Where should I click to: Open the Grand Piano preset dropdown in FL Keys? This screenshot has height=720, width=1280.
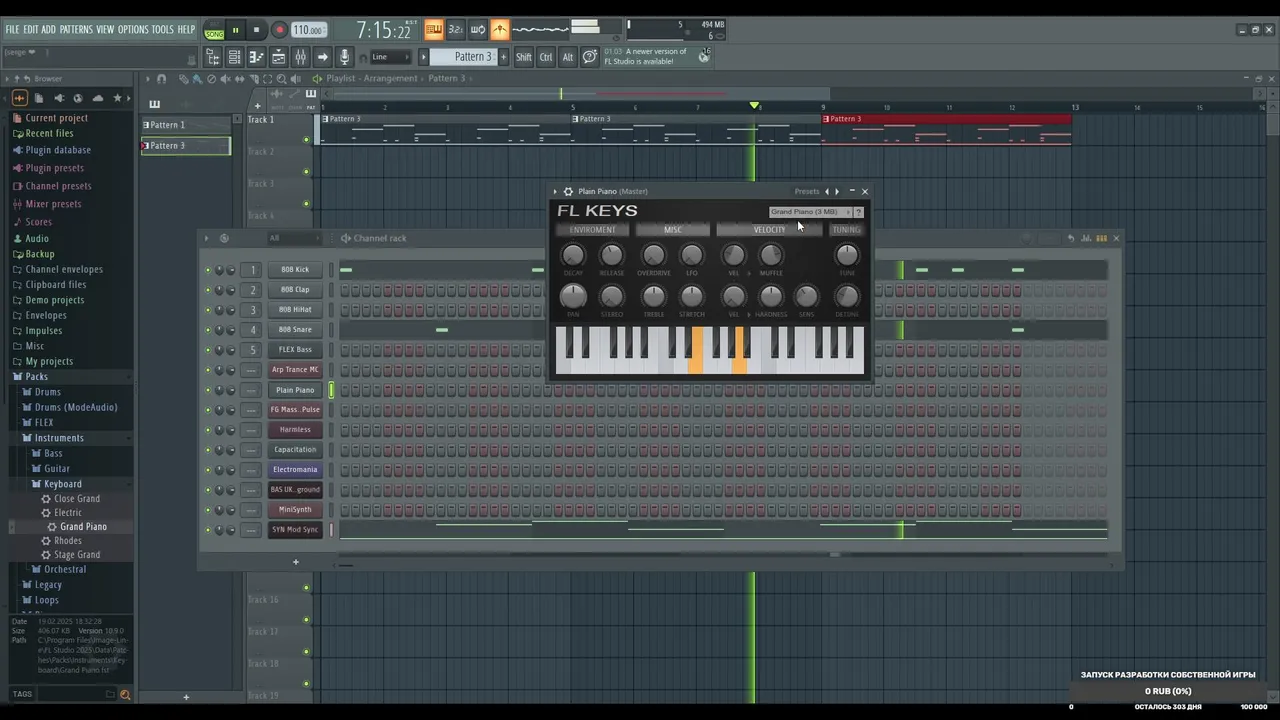[x=810, y=212]
